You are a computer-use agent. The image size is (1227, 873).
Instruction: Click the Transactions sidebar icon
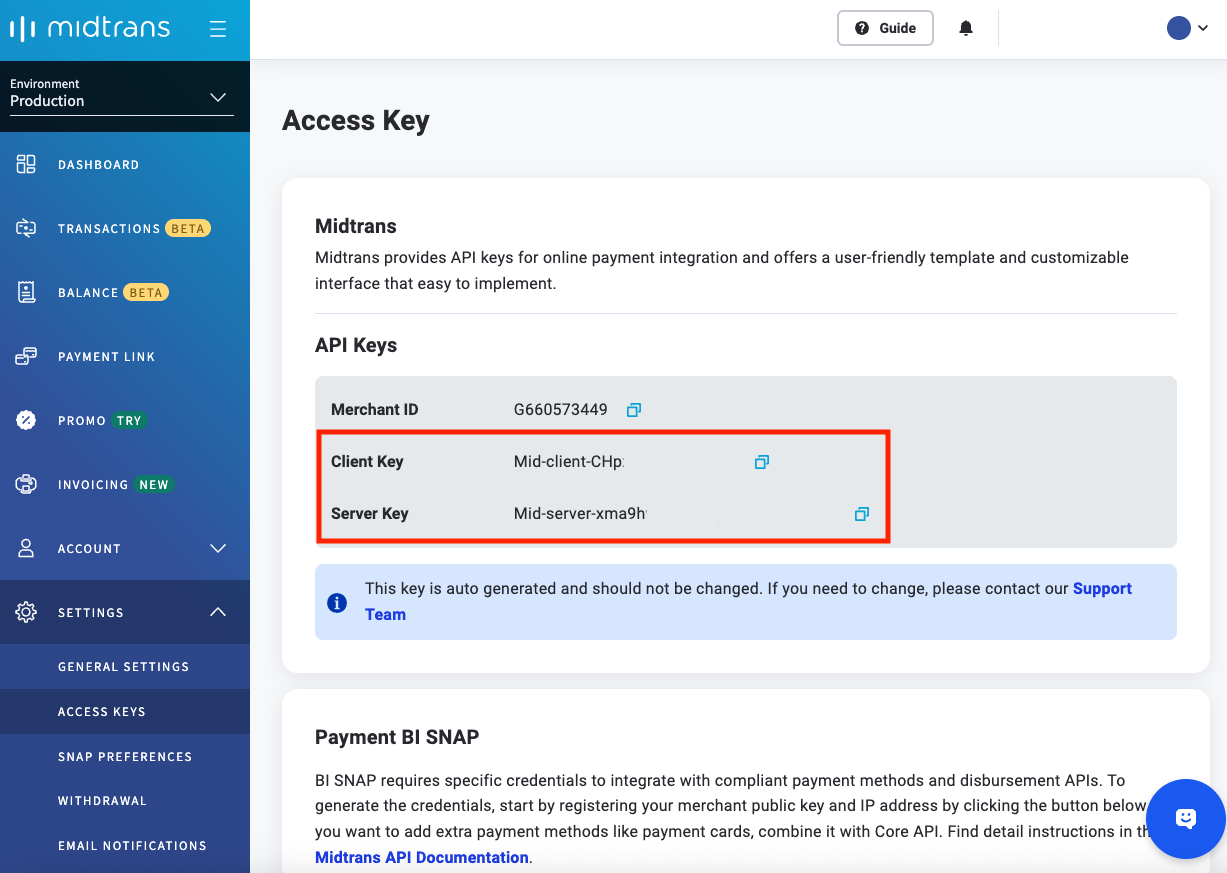(x=26, y=228)
